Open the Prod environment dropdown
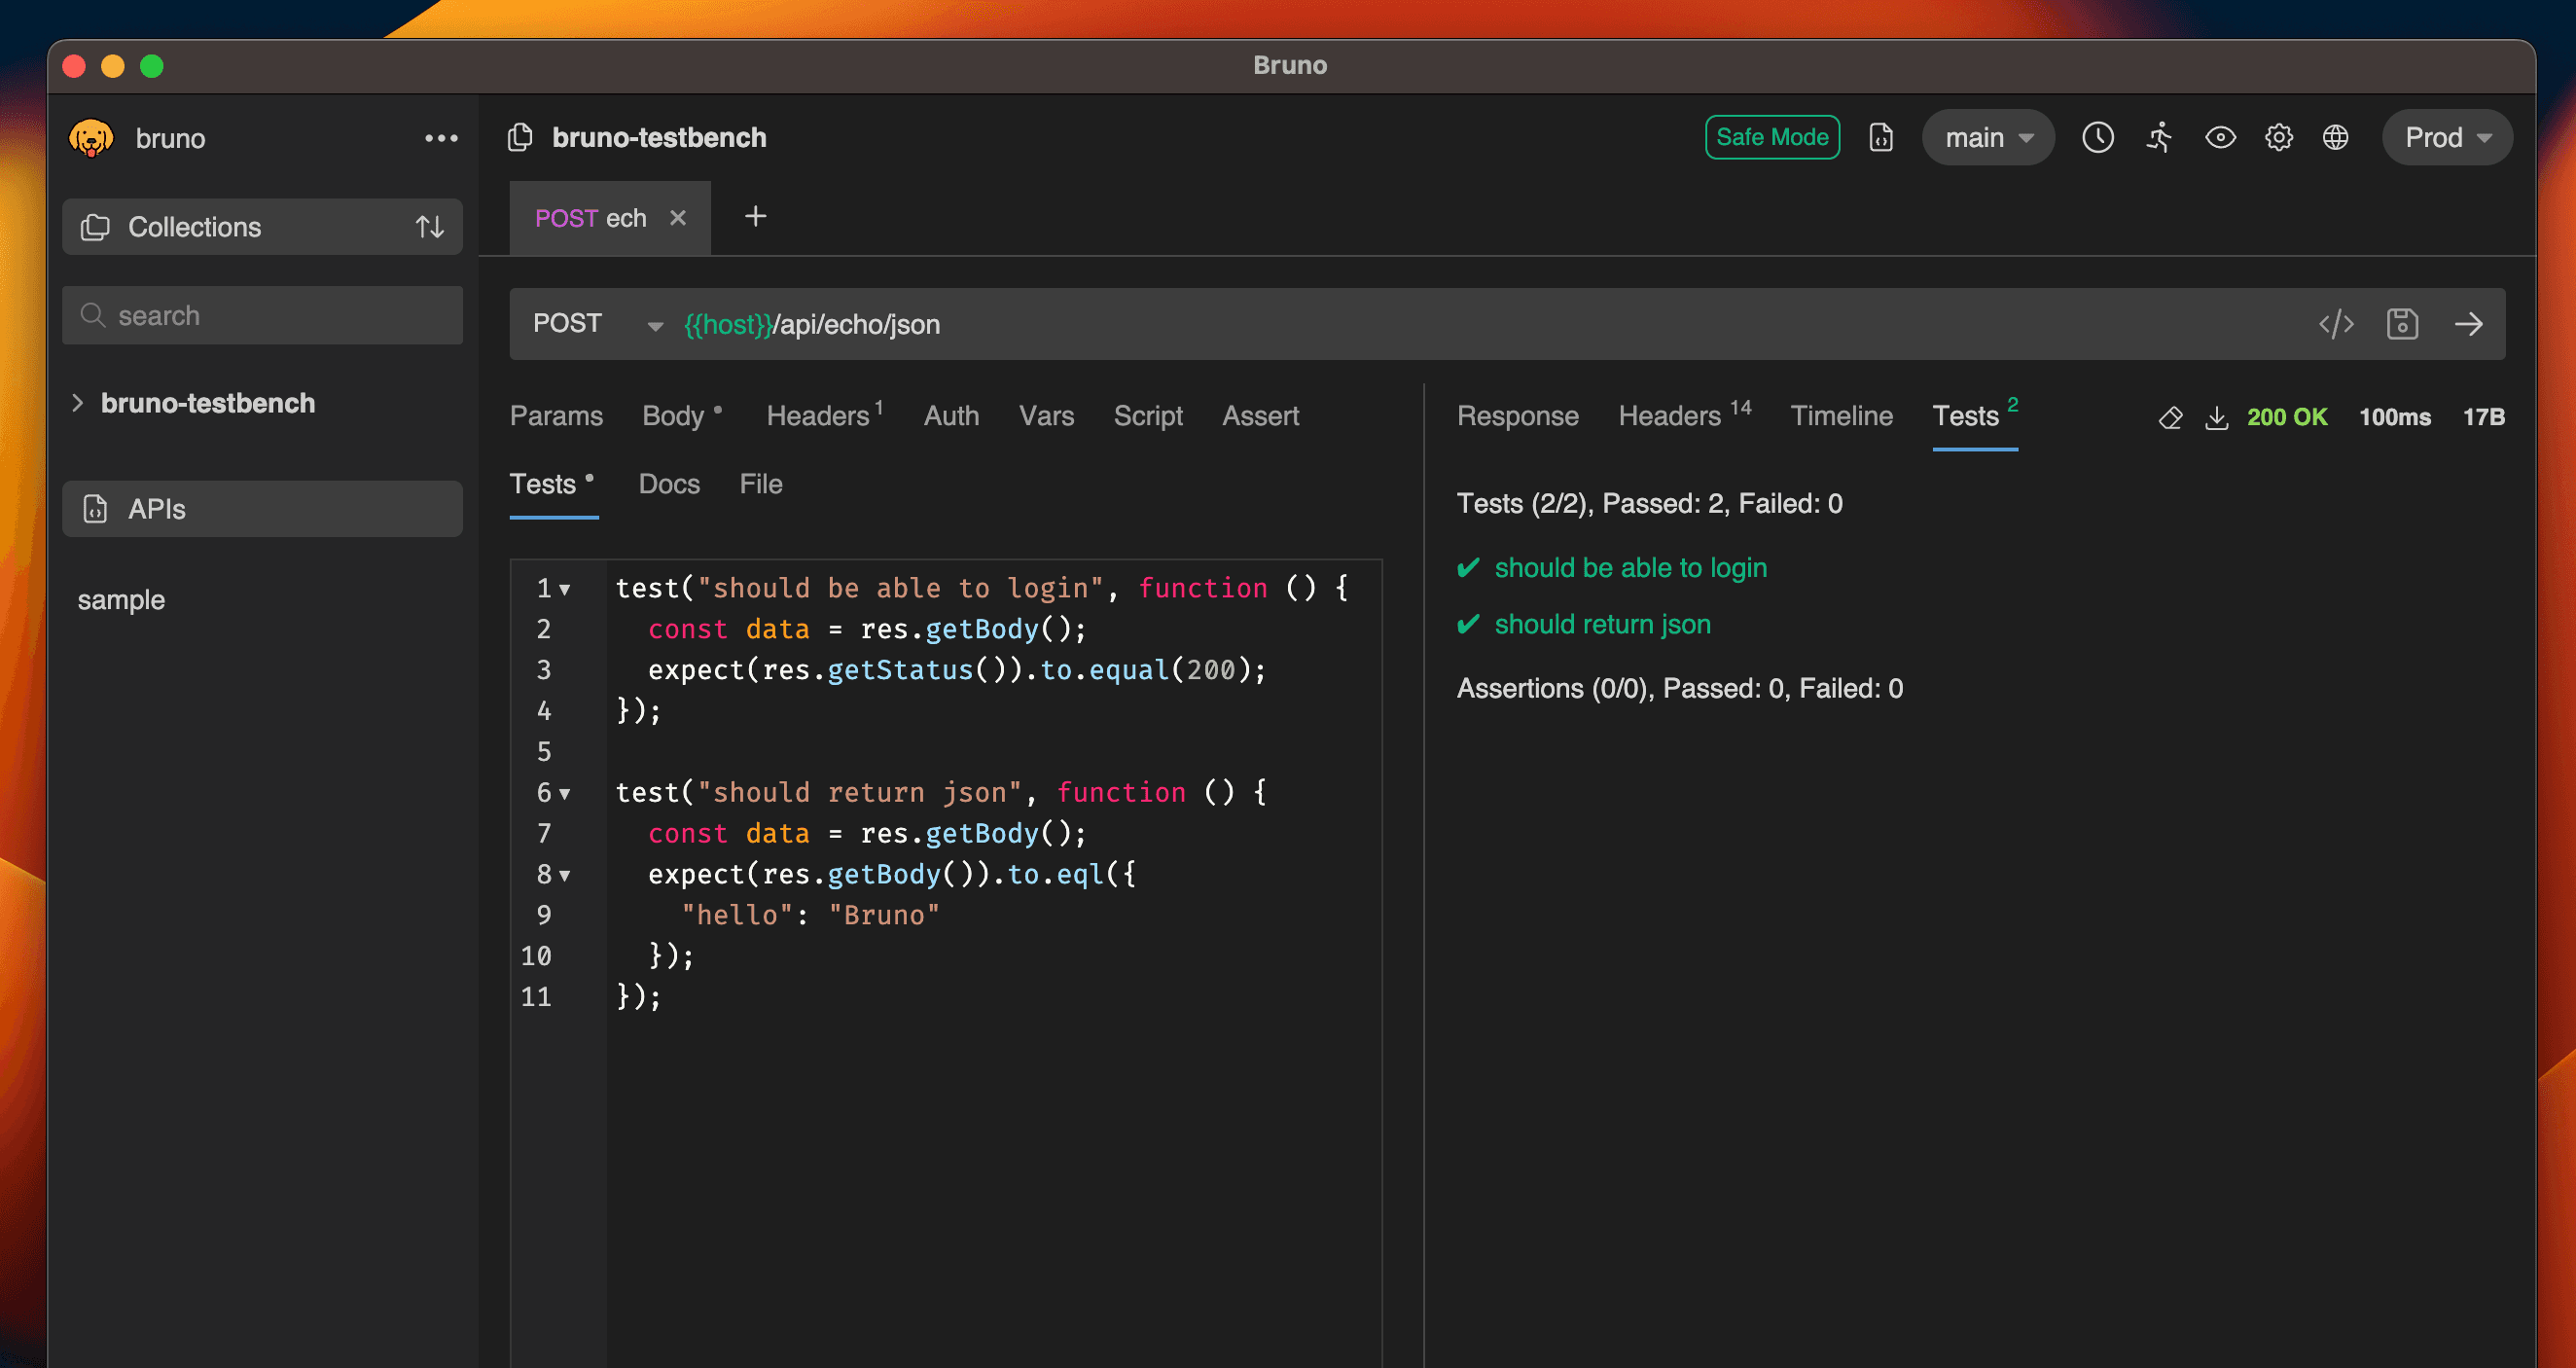The height and width of the screenshot is (1368, 2576). click(x=2447, y=136)
